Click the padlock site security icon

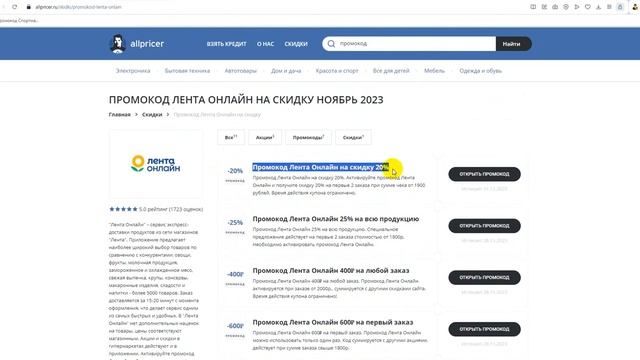tap(29, 7)
